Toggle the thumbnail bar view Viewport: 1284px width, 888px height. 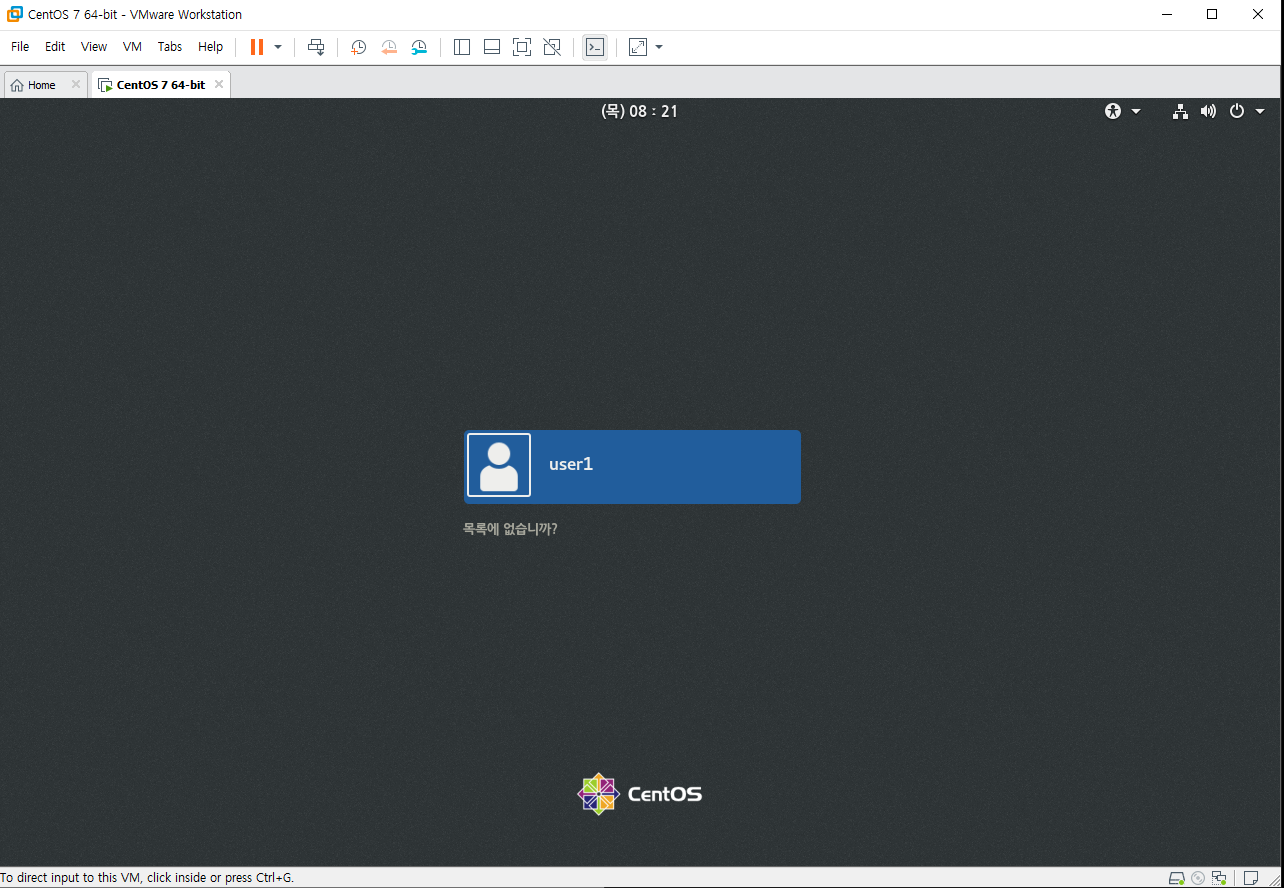coord(492,47)
